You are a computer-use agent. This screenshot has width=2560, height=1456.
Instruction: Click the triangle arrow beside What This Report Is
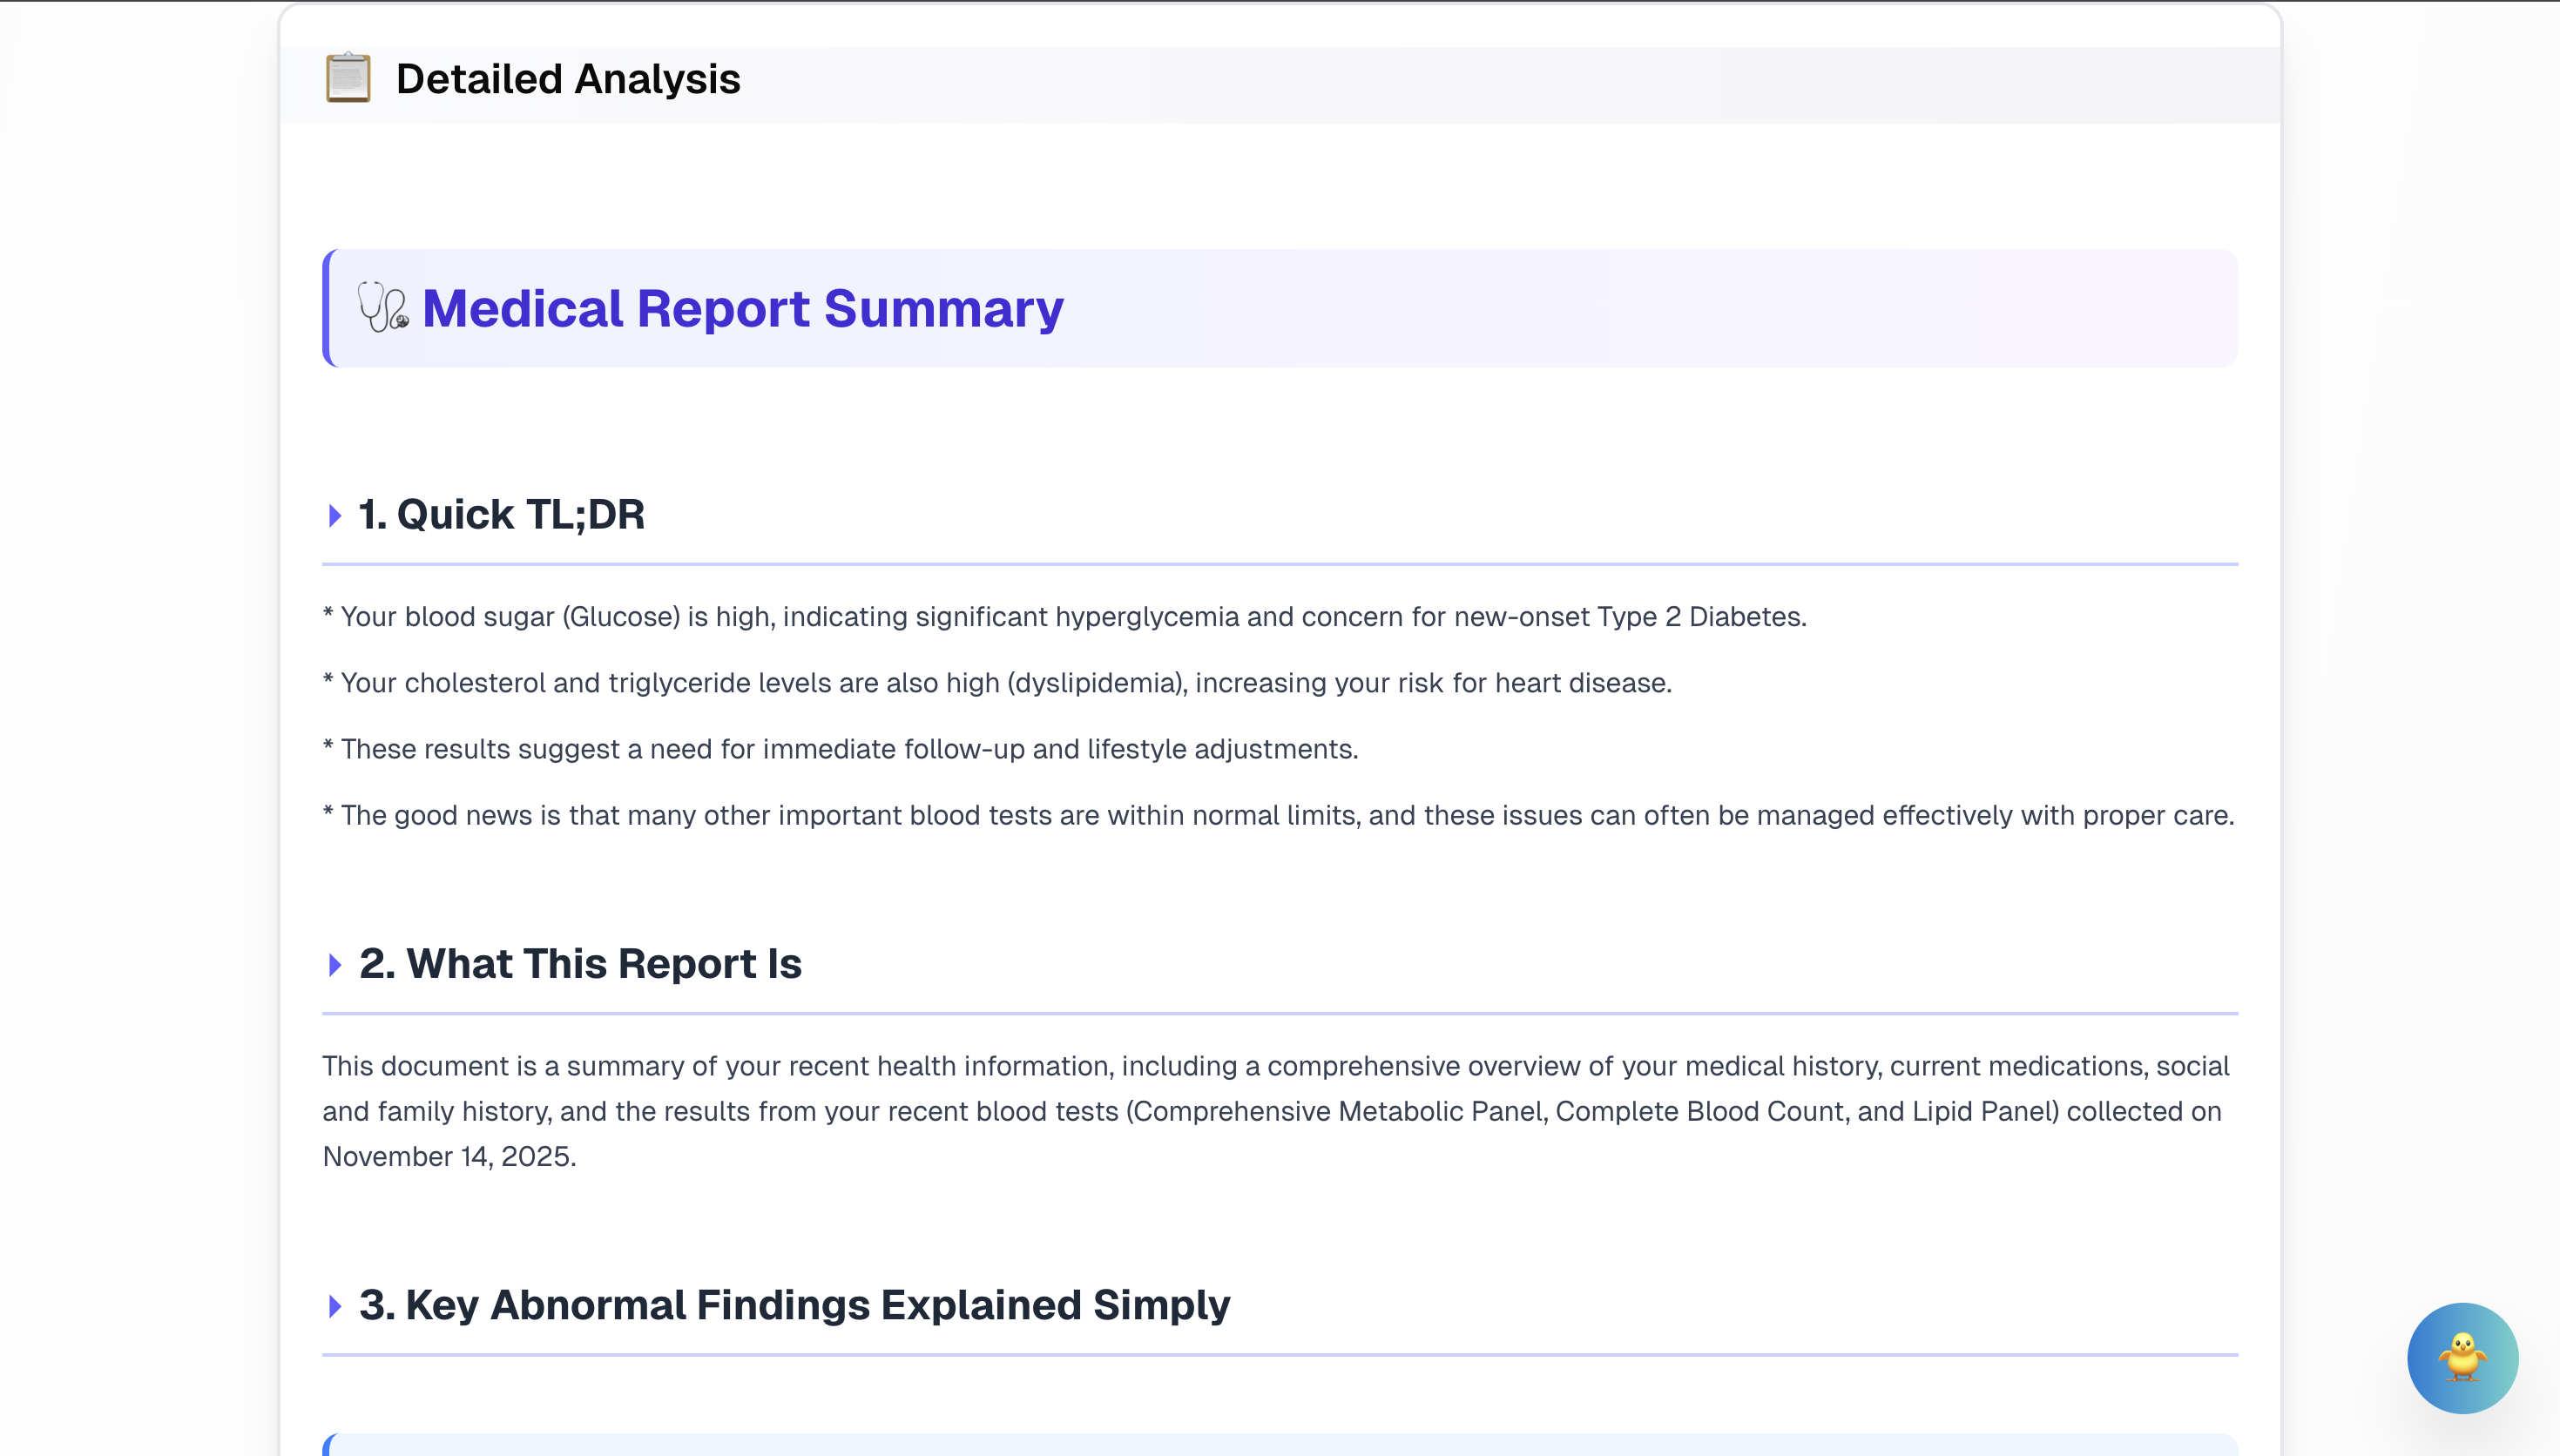(335, 965)
